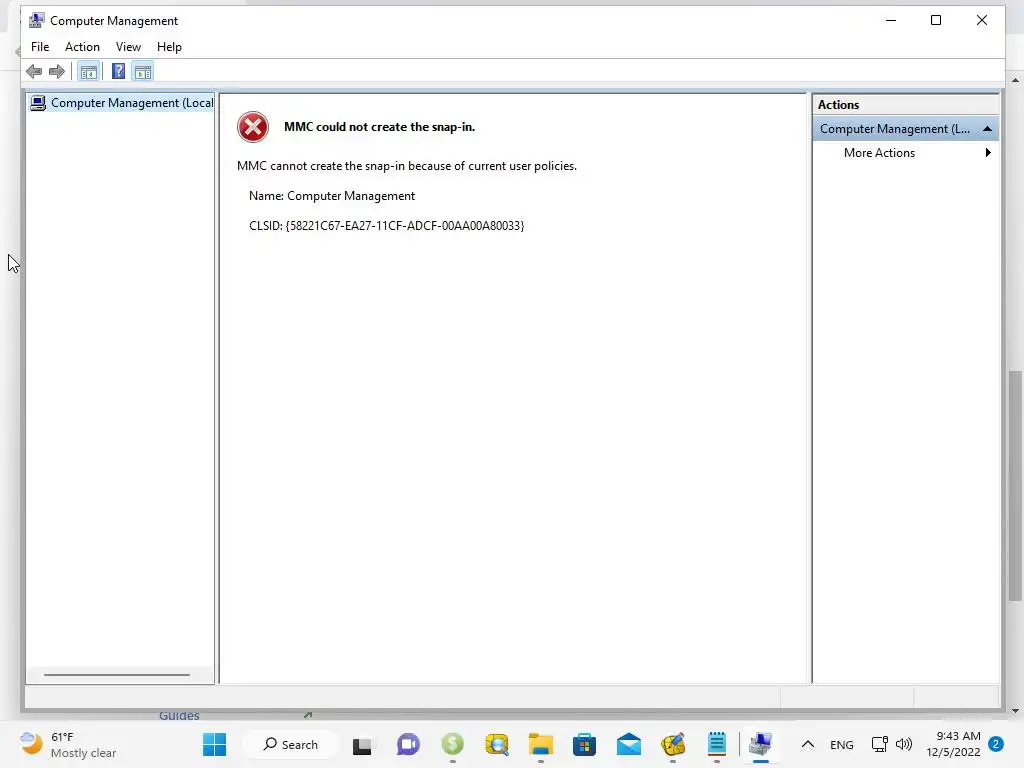
Task: Open the Notepad taskbar icon
Action: [717, 744]
